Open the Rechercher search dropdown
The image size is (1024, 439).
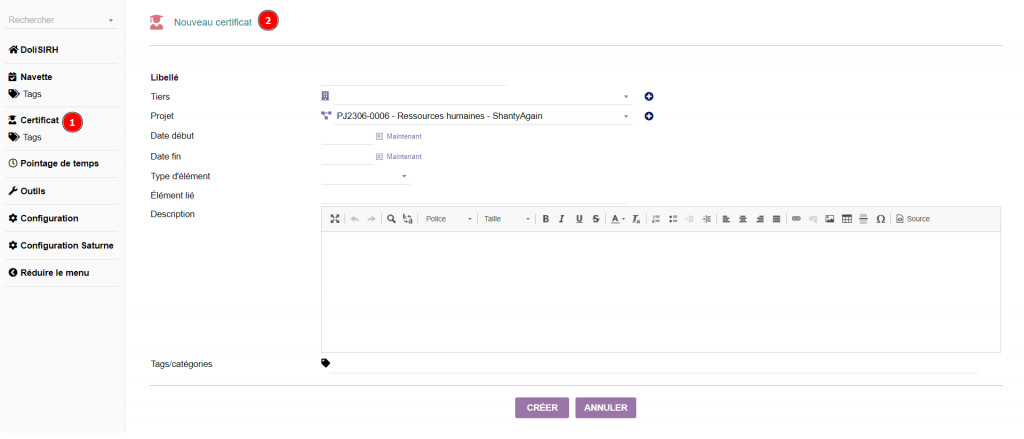point(61,20)
